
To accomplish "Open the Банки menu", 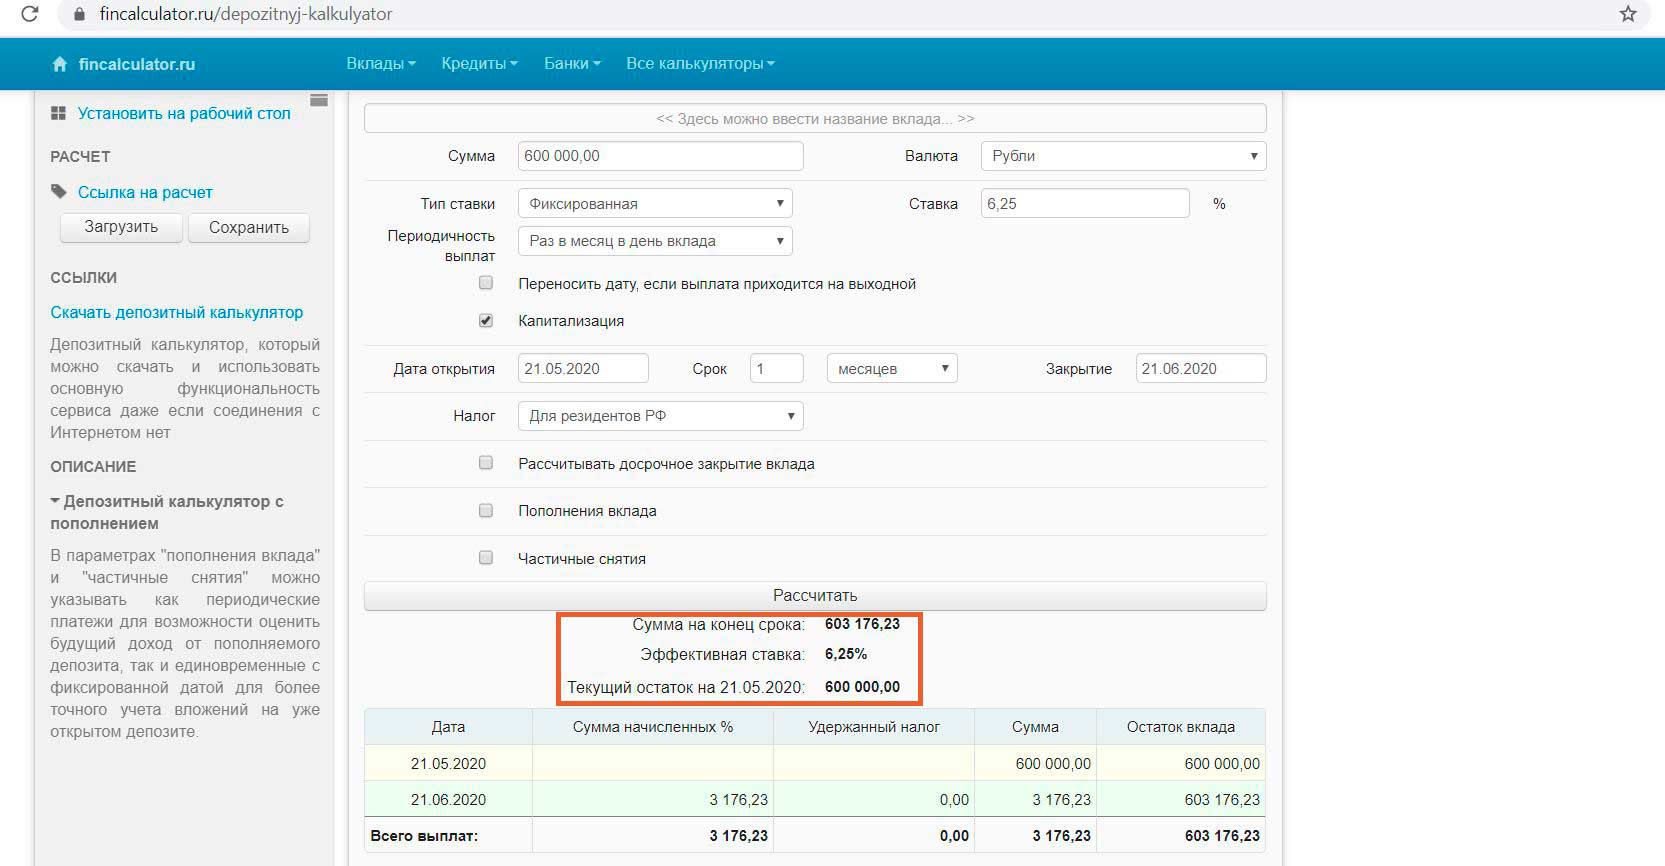I will pyautogui.click(x=572, y=63).
